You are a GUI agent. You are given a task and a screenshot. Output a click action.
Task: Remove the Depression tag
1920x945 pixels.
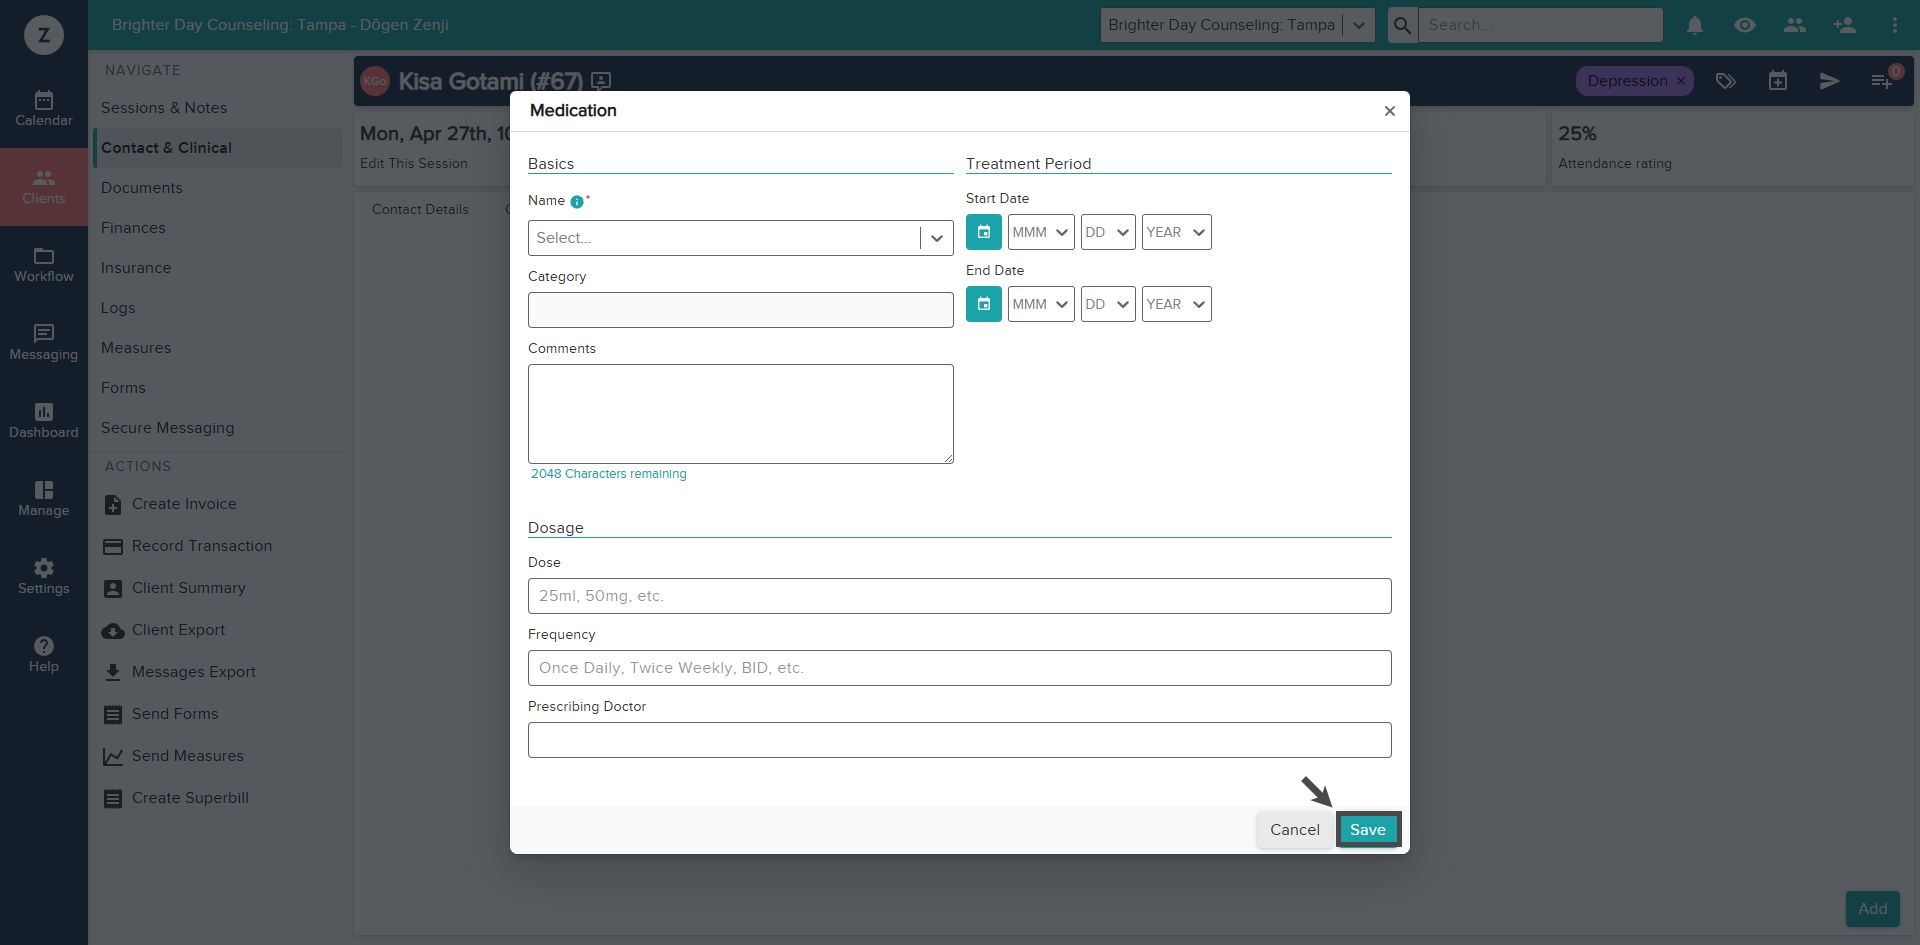(1681, 81)
